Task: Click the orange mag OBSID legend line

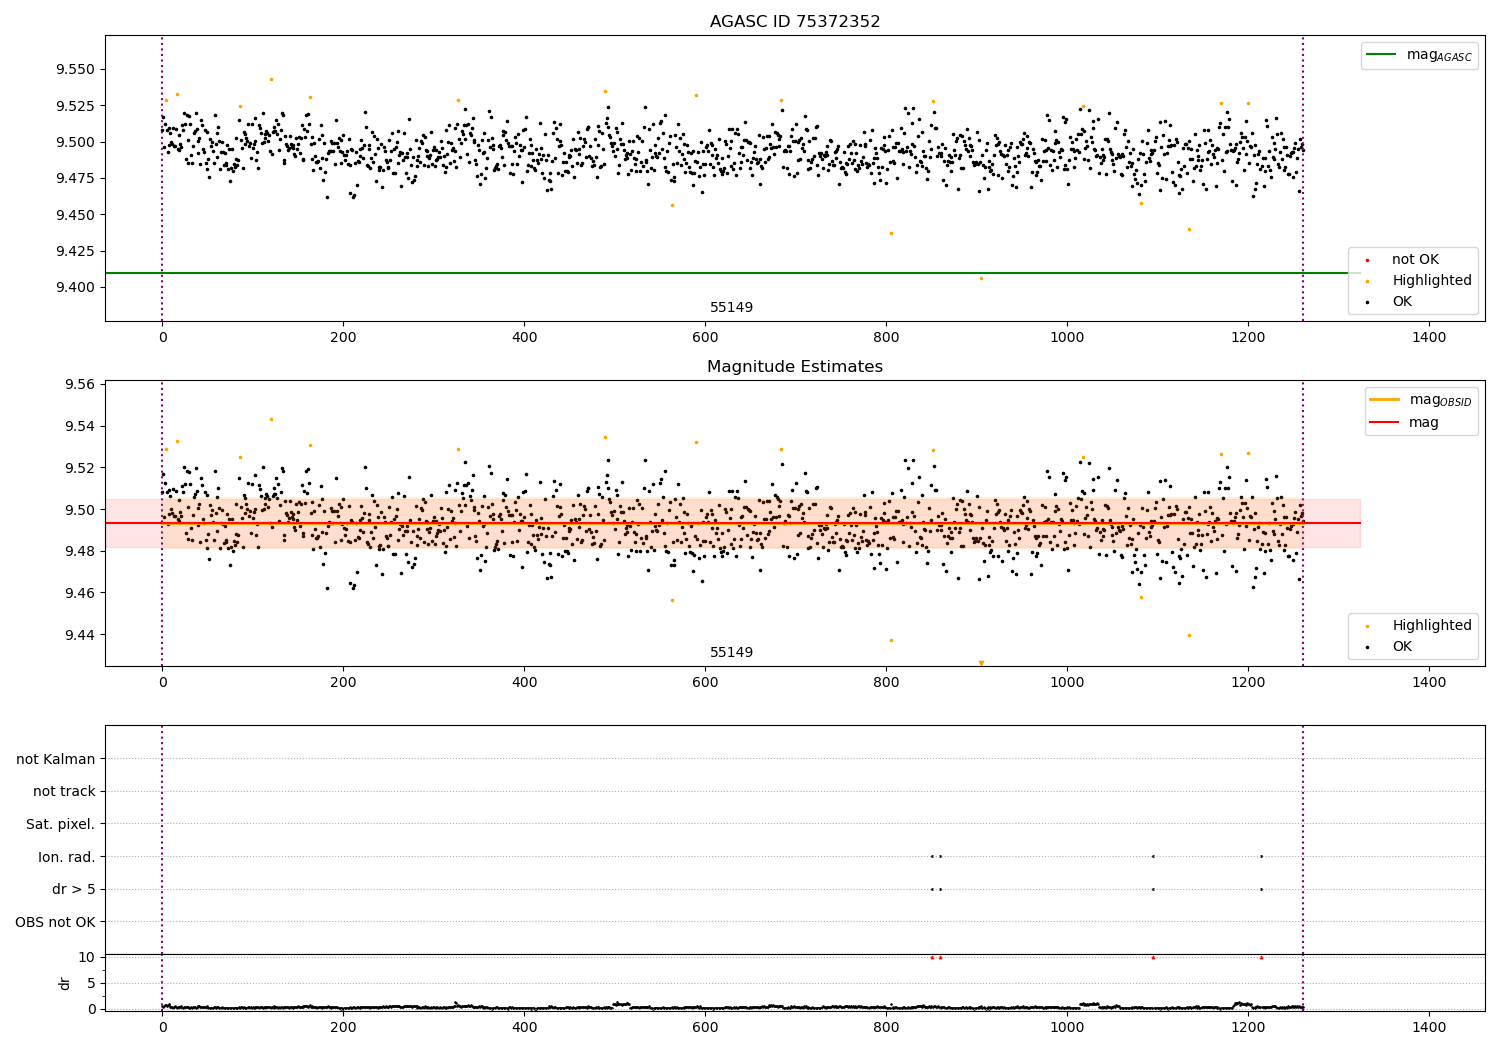Action: click(x=1386, y=400)
